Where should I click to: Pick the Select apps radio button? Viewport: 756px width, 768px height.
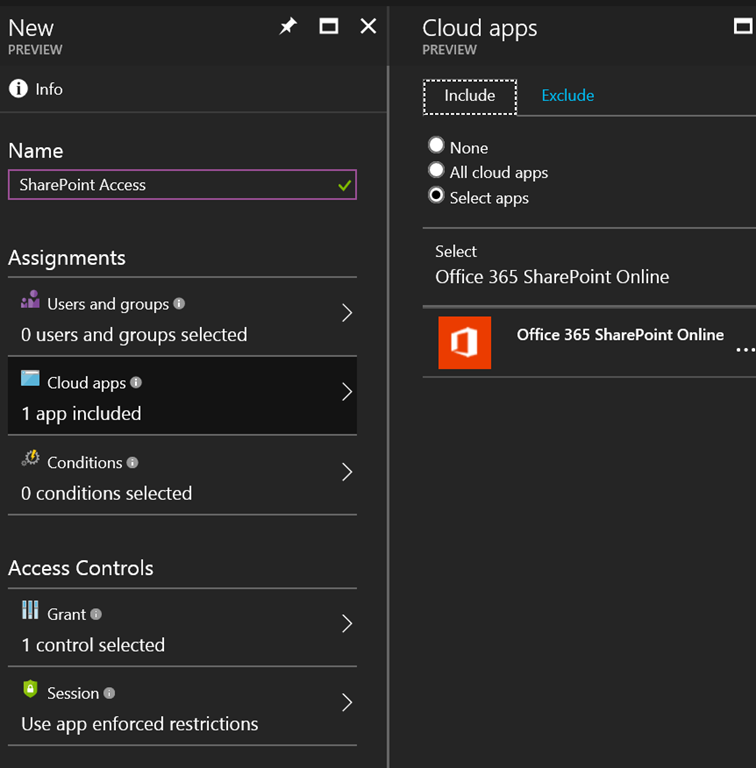tap(436, 196)
